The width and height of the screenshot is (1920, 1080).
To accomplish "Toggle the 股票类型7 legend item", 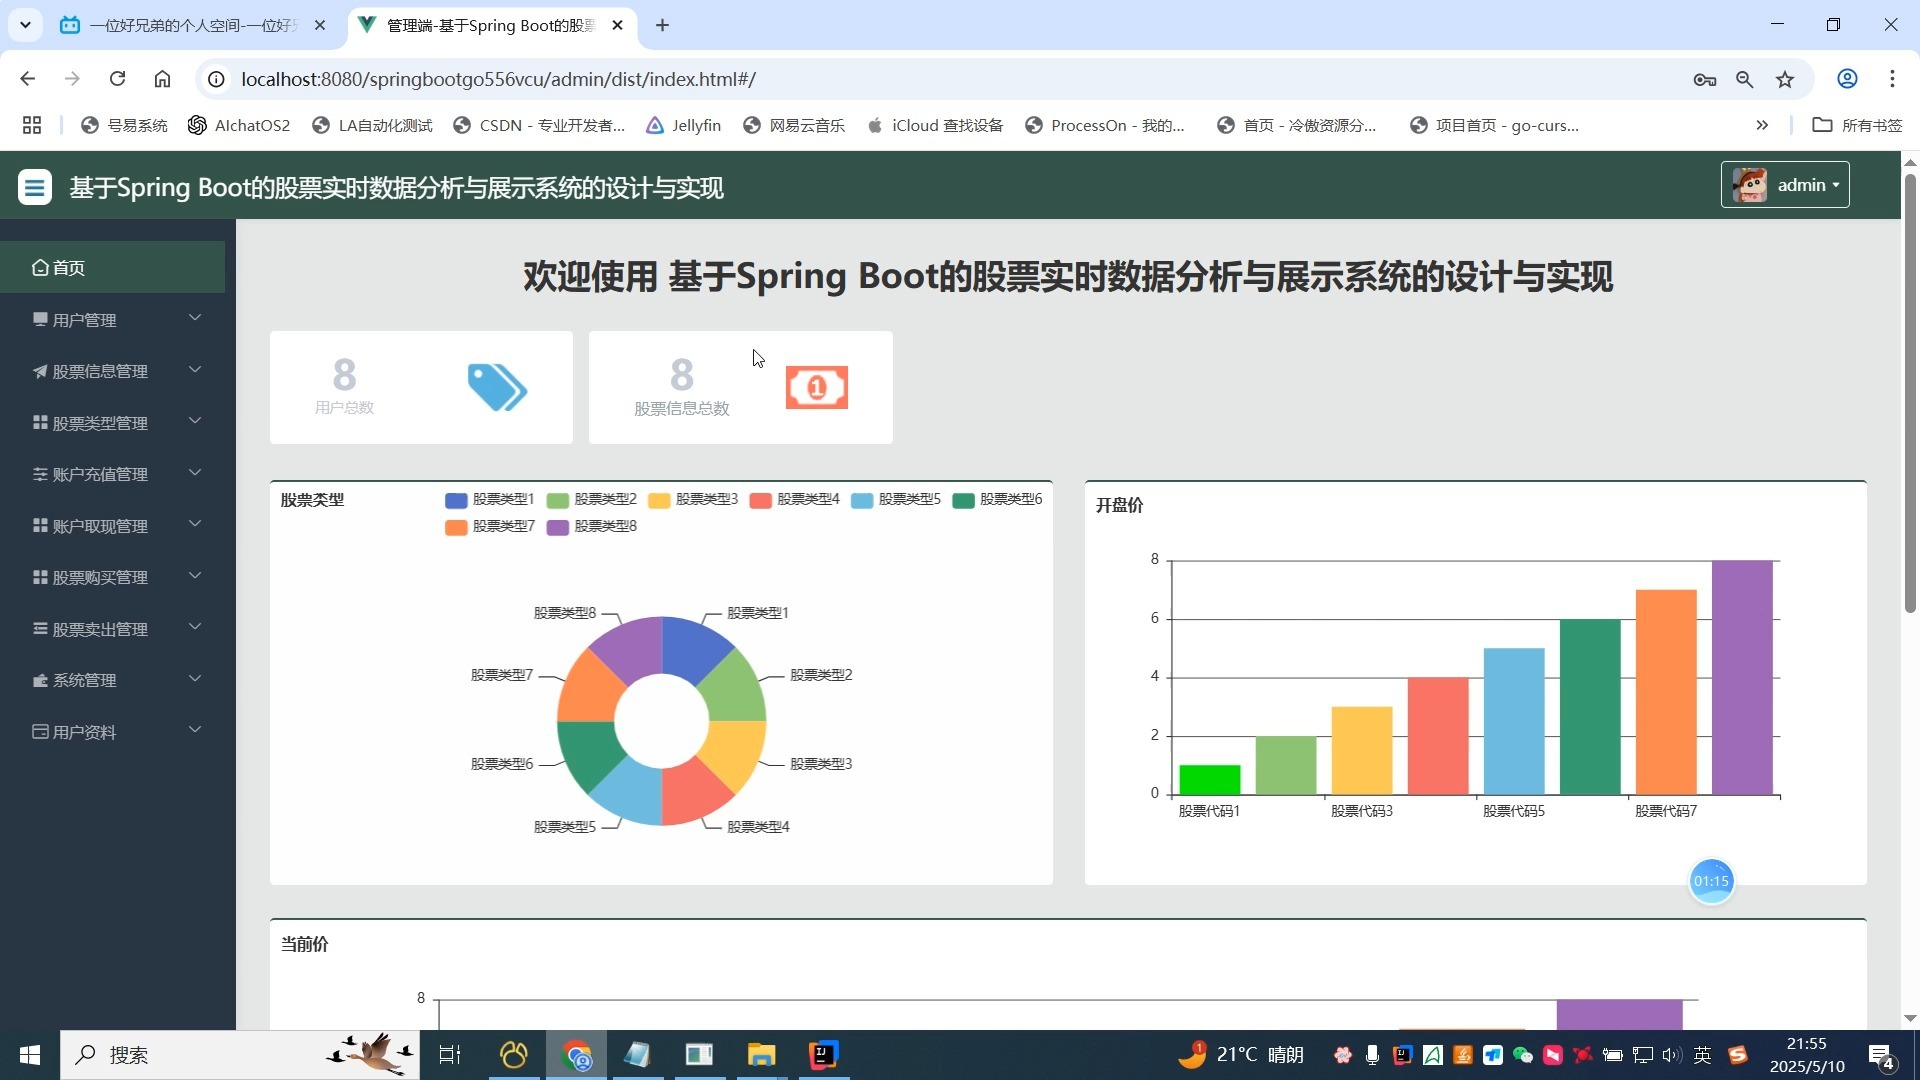I will click(490, 526).
